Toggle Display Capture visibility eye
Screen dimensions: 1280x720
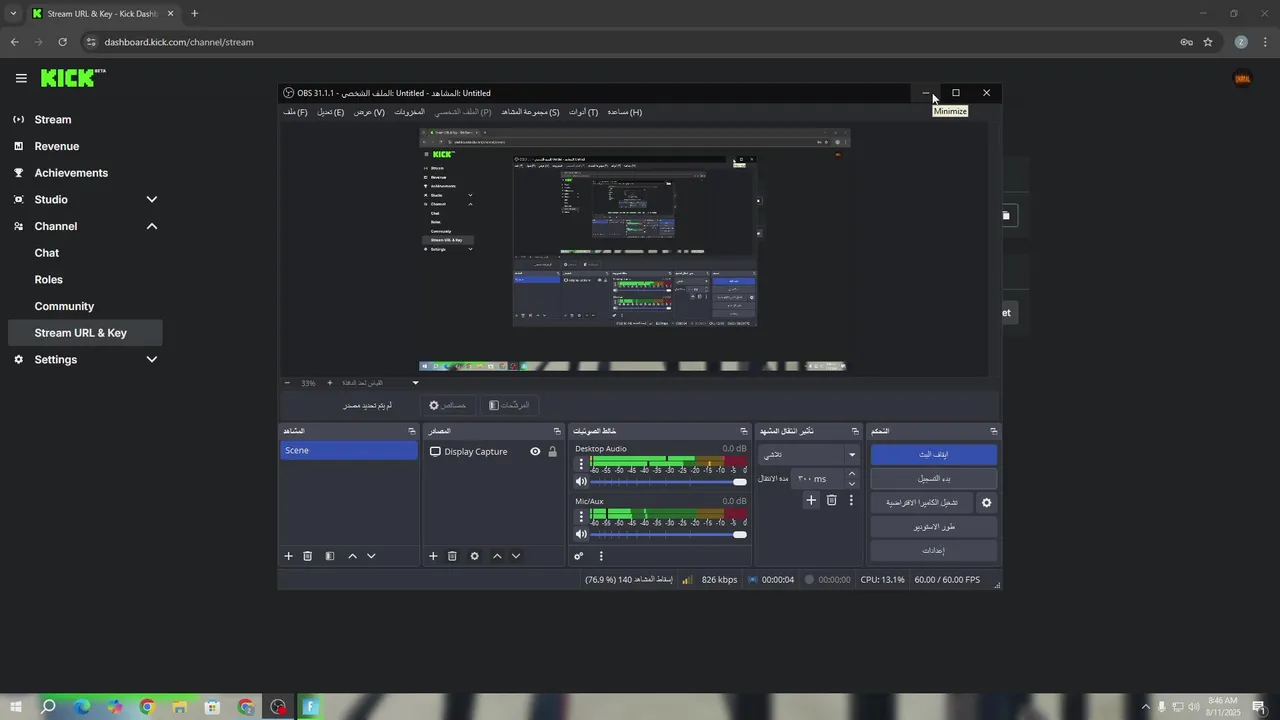pos(535,452)
